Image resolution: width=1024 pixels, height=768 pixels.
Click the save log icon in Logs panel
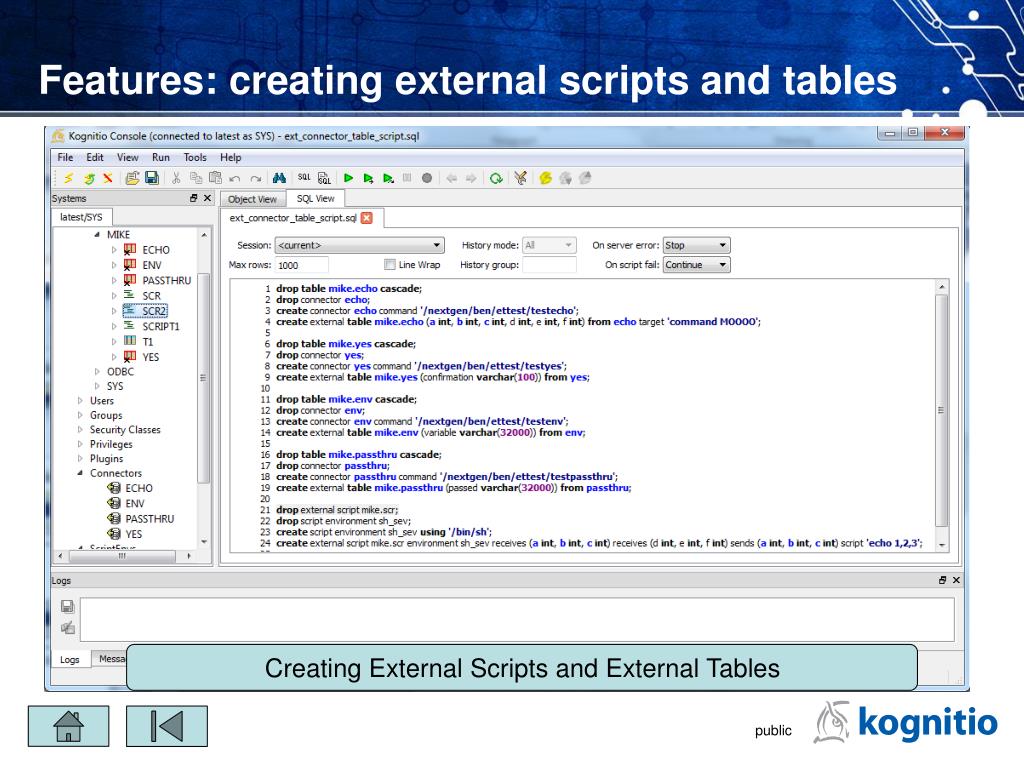67,606
